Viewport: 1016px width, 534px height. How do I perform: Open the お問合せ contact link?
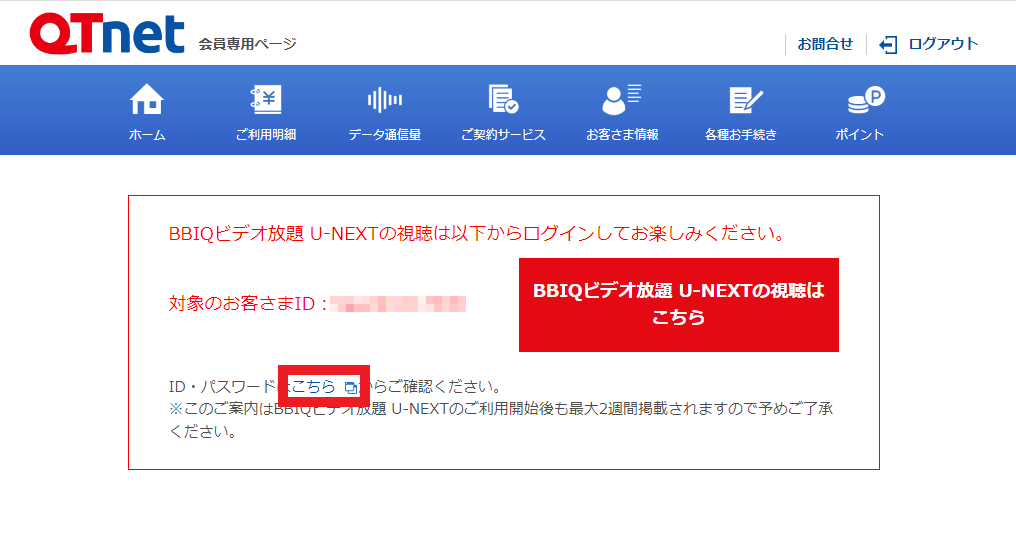tap(824, 44)
